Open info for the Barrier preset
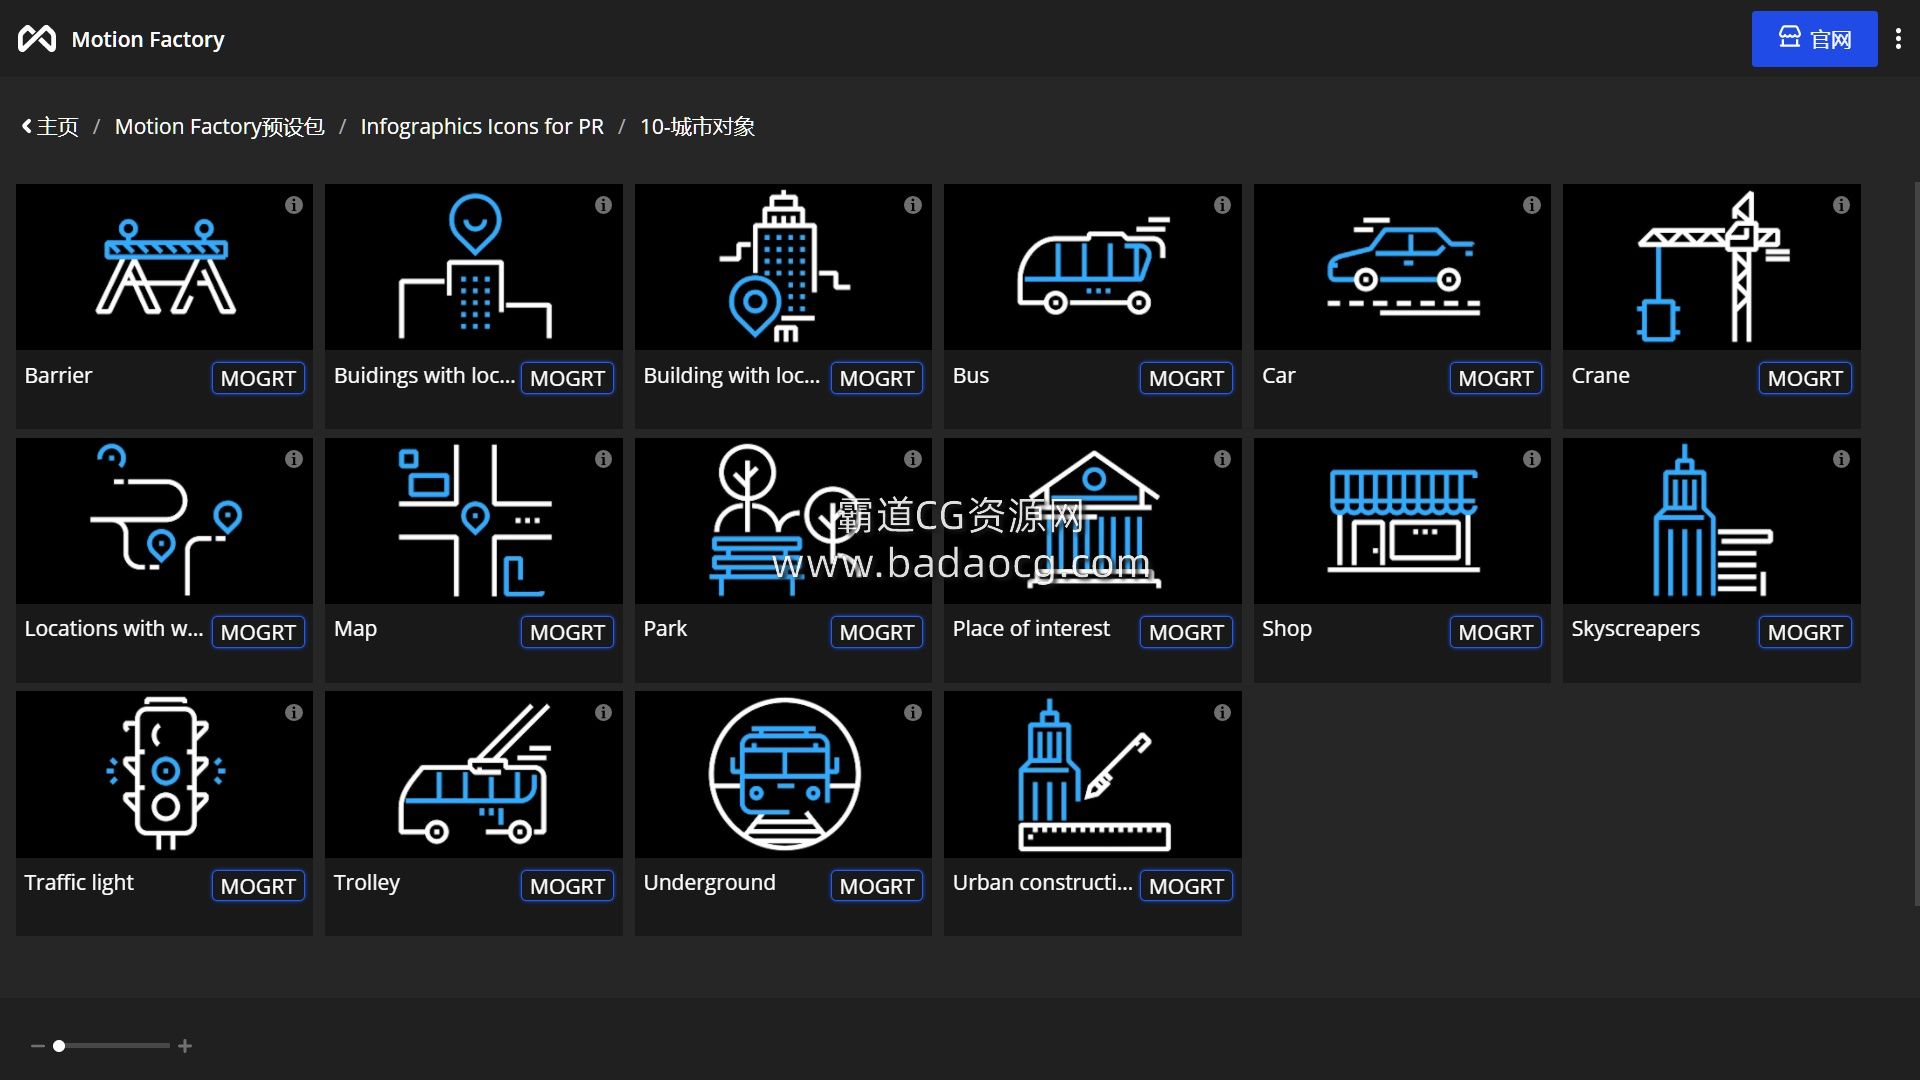 click(293, 205)
